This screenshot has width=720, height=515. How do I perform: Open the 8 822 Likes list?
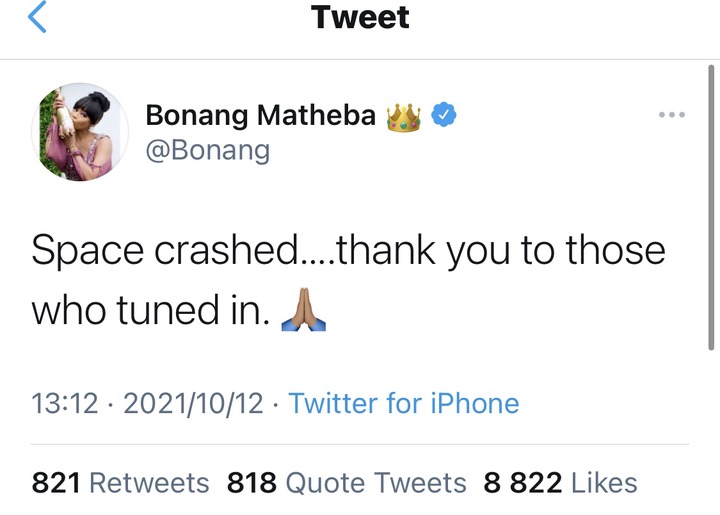[x=560, y=483]
